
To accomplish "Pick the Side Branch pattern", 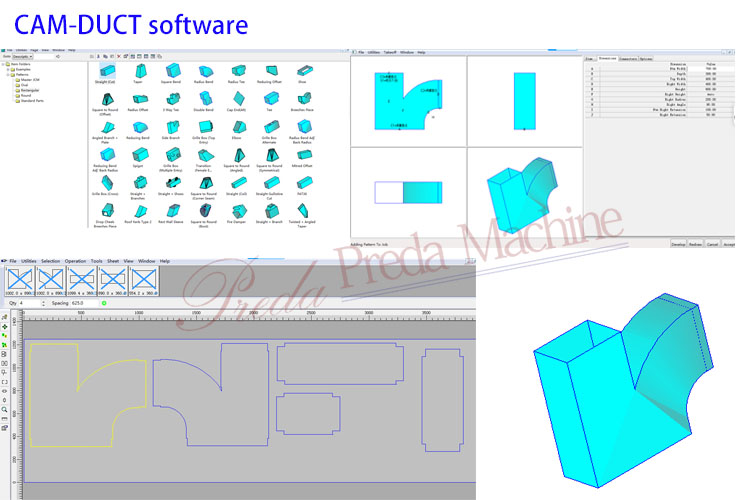I will coord(172,127).
